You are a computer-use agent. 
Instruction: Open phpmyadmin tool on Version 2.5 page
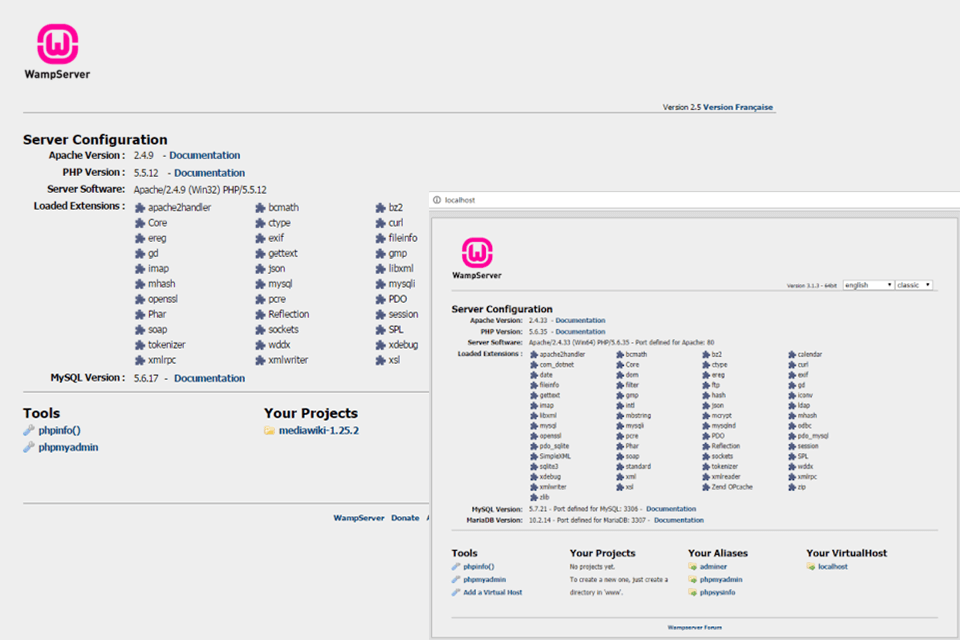coord(68,448)
